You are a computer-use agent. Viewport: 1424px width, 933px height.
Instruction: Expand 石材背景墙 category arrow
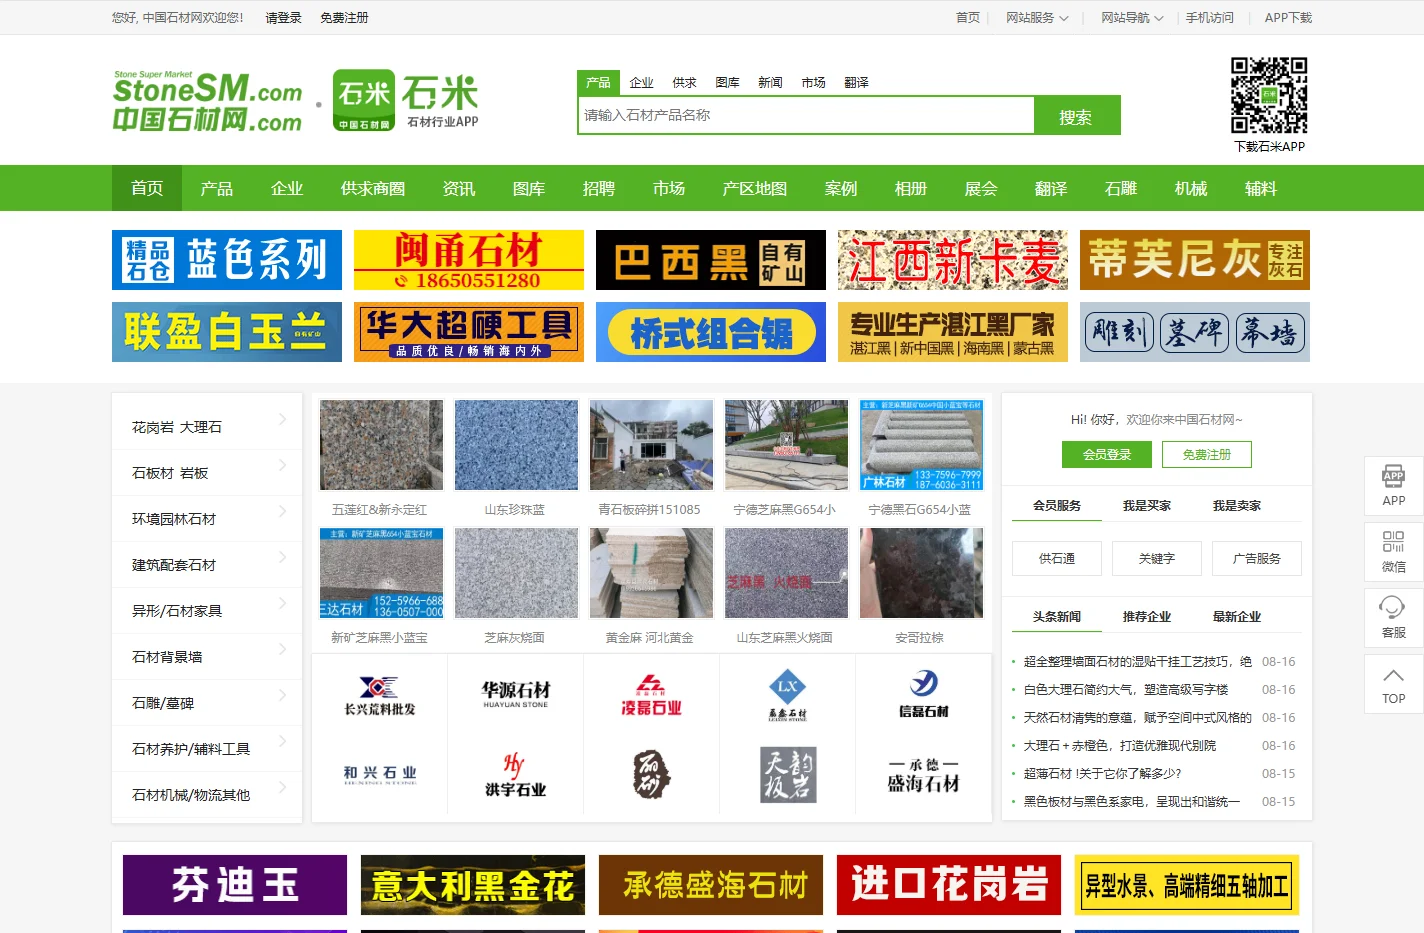click(x=283, y=649)
